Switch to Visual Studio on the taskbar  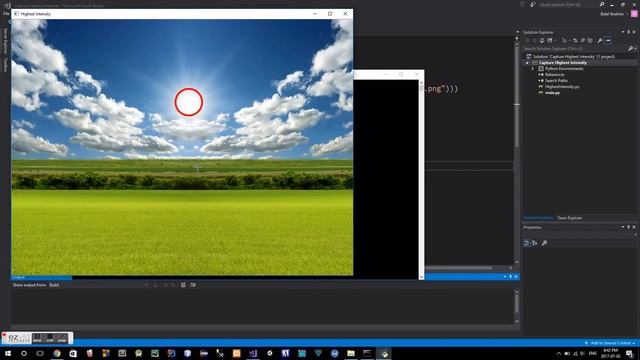click(253, 353)
